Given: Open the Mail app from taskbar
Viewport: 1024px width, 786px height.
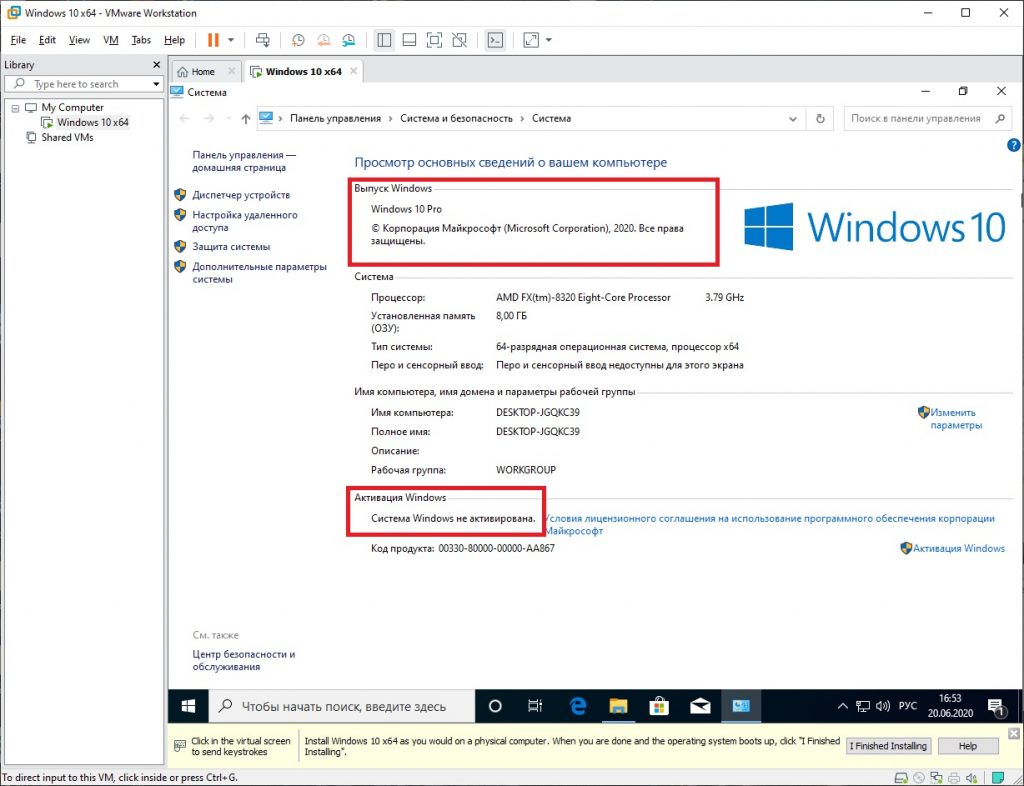Looking at the screenshot, I should 700,706.
